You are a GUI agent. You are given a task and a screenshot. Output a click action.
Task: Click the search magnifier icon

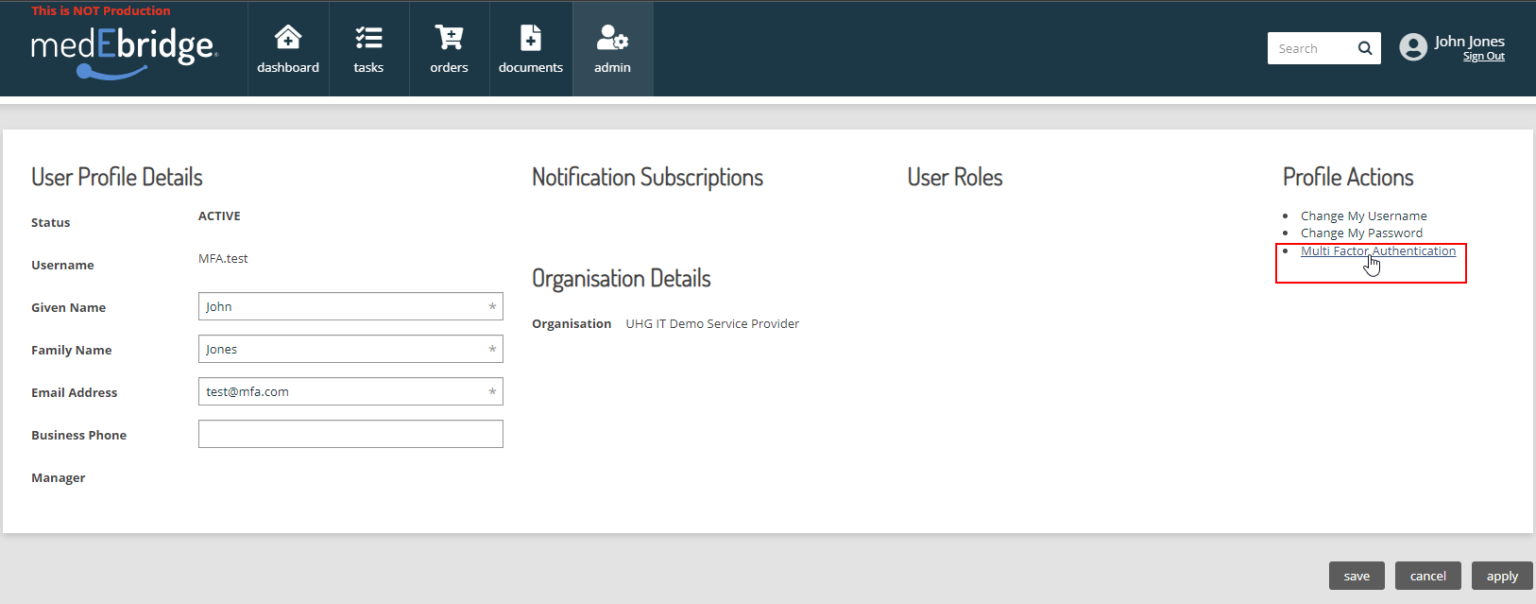[1364, 47]
